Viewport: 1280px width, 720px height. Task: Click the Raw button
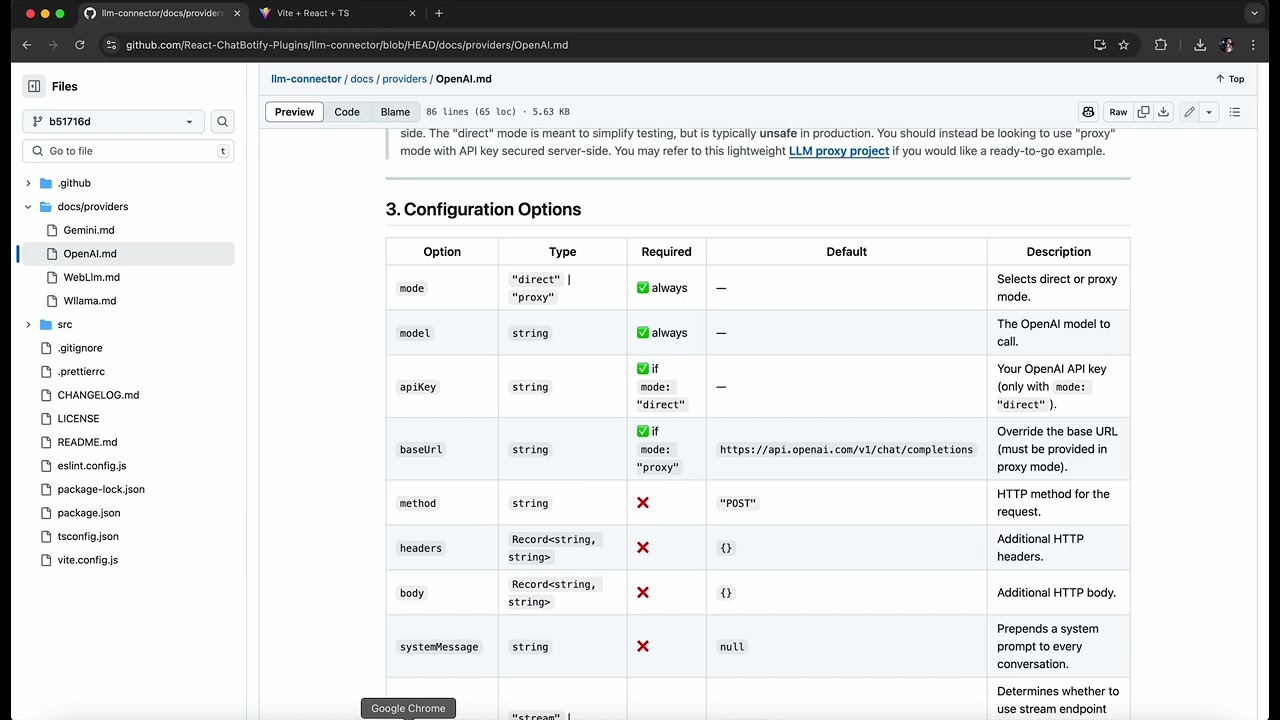pyautogui.click(x=1118, y=112)
